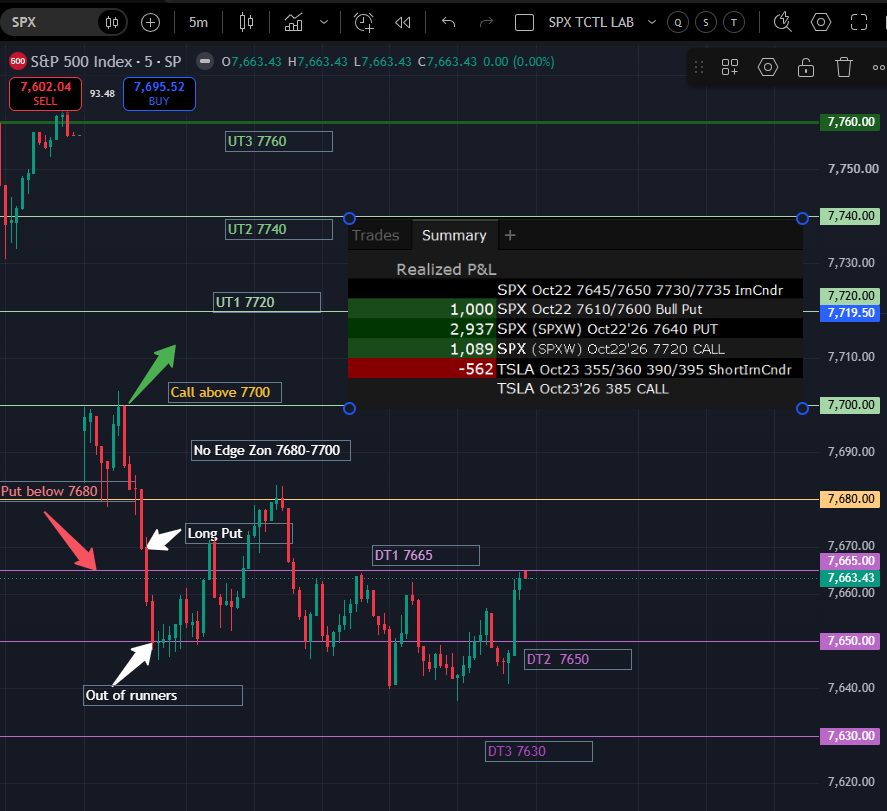Viewport: 887px width, 811px height.
Task: Click the 7,680.00 orange price label
Action: [850, 499]
